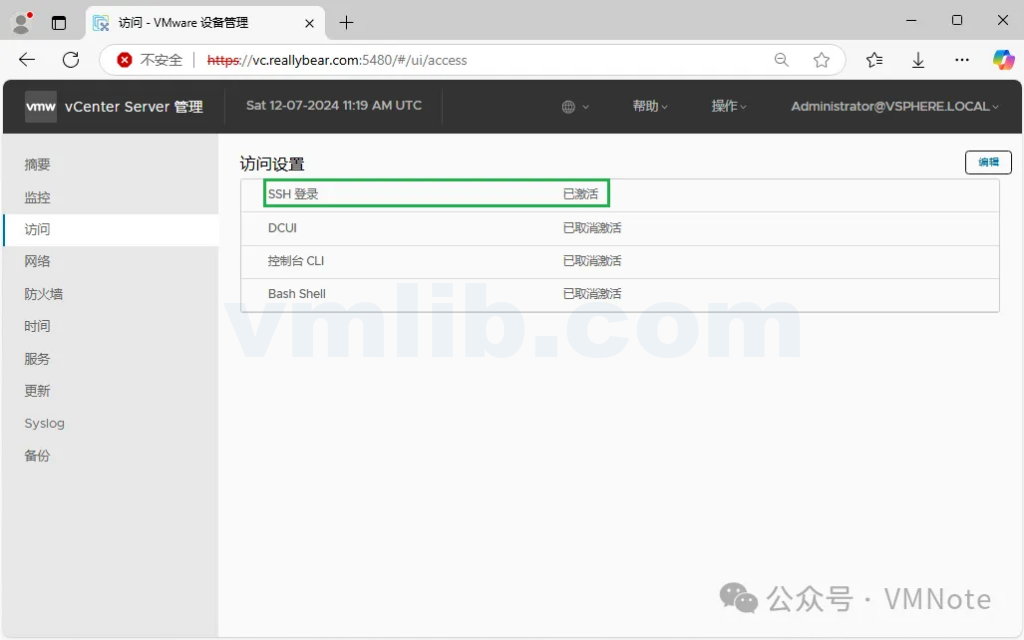Open a new browser tab
Screen dimensions: 1024x640
pyautogui.click(x=346, y=22)
